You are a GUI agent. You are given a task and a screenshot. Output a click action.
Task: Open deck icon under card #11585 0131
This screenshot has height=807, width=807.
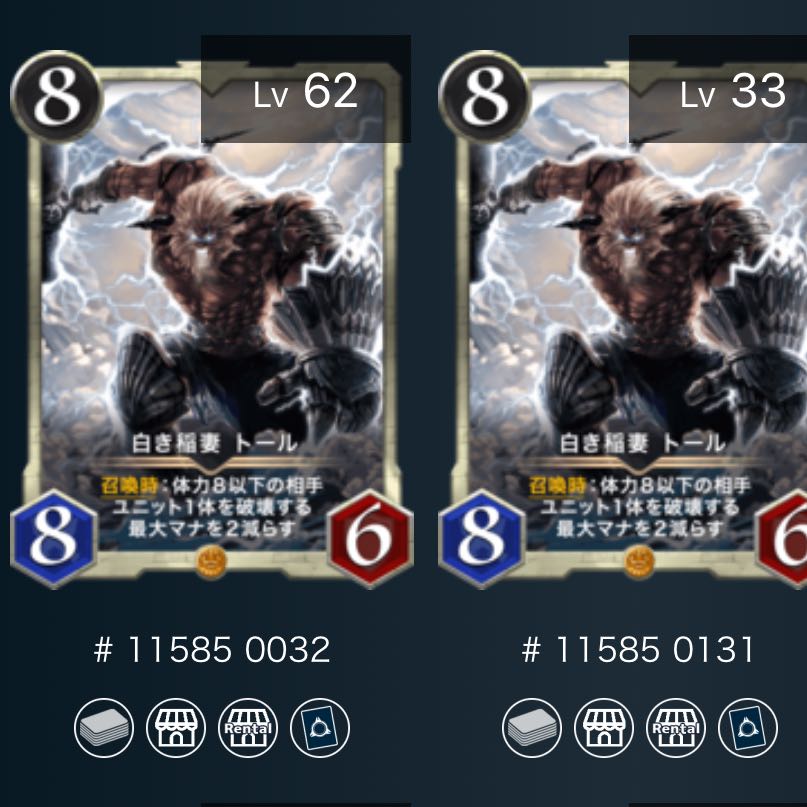pyautogui.click(x=532, y=728)
